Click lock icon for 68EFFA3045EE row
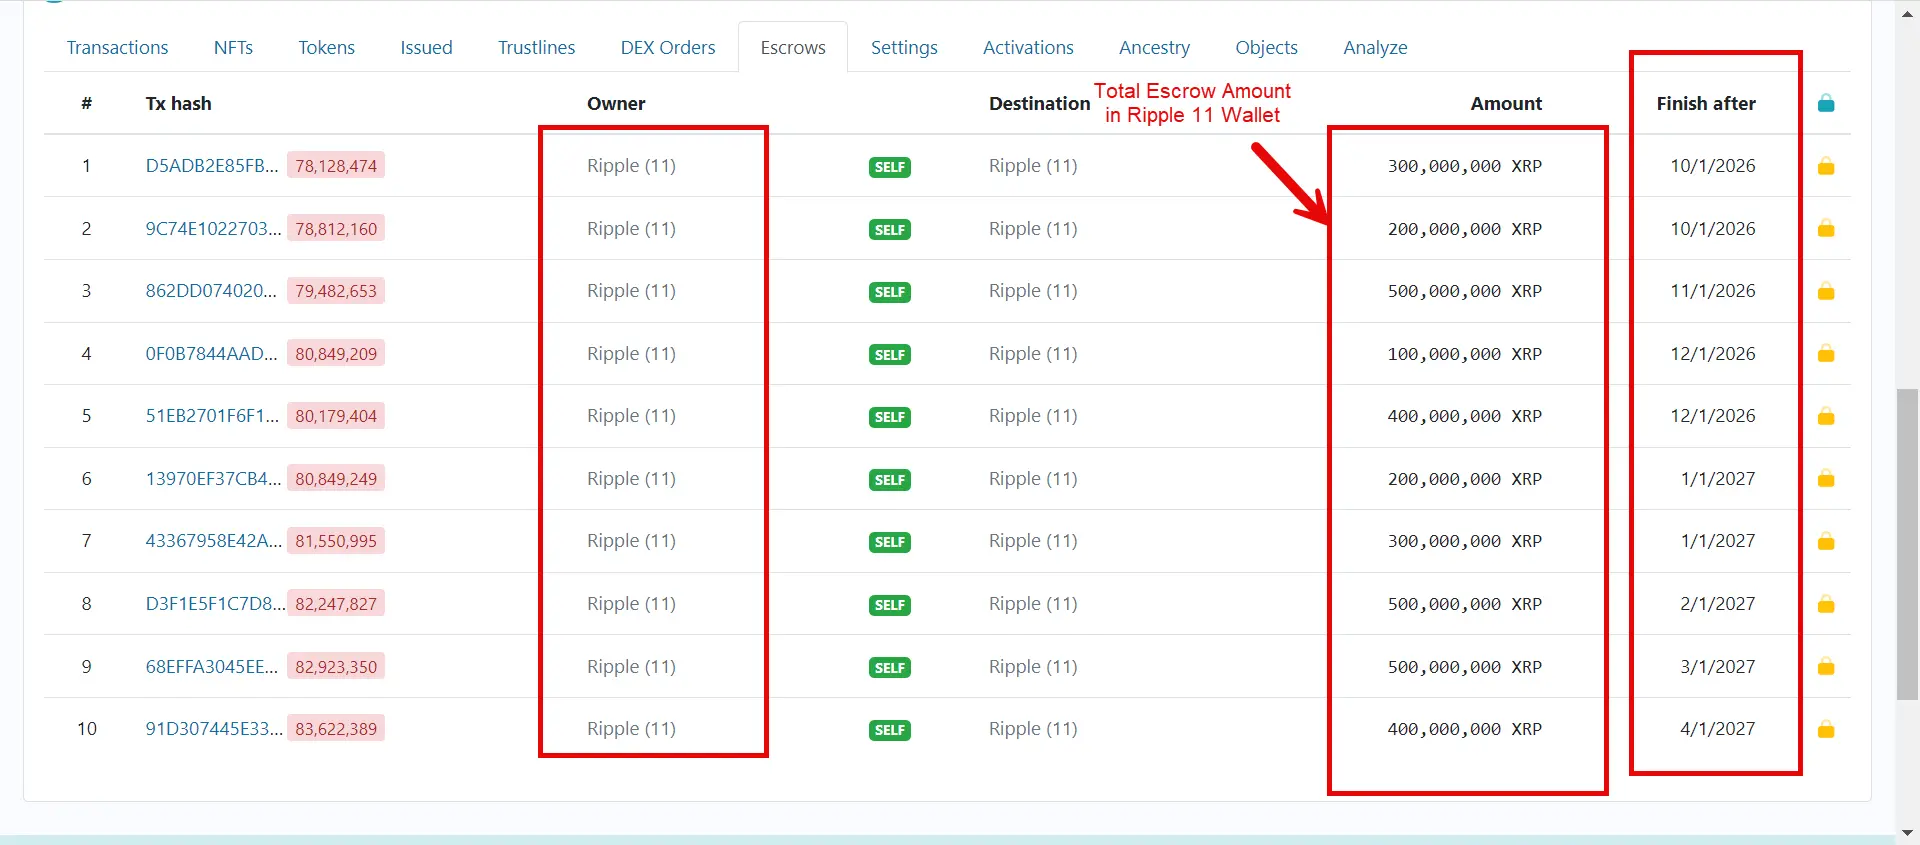 [1826, 666]
